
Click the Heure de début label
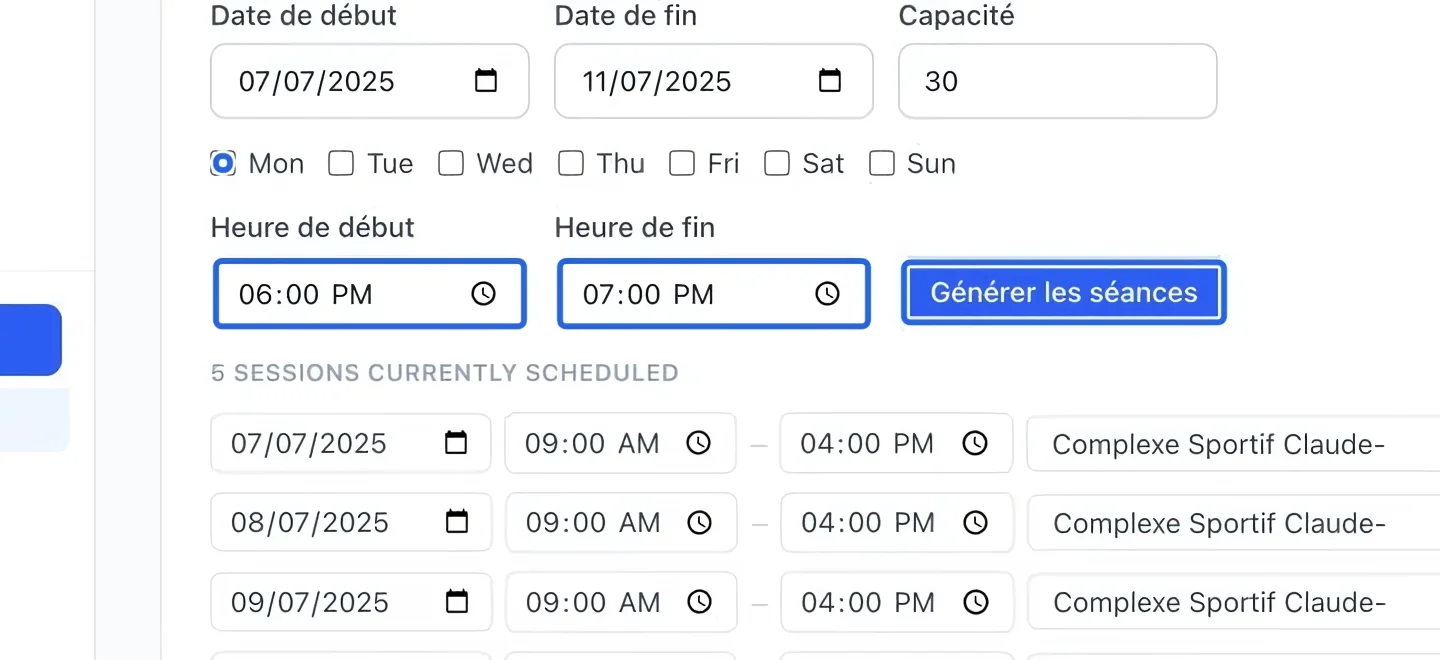point(313,227)
